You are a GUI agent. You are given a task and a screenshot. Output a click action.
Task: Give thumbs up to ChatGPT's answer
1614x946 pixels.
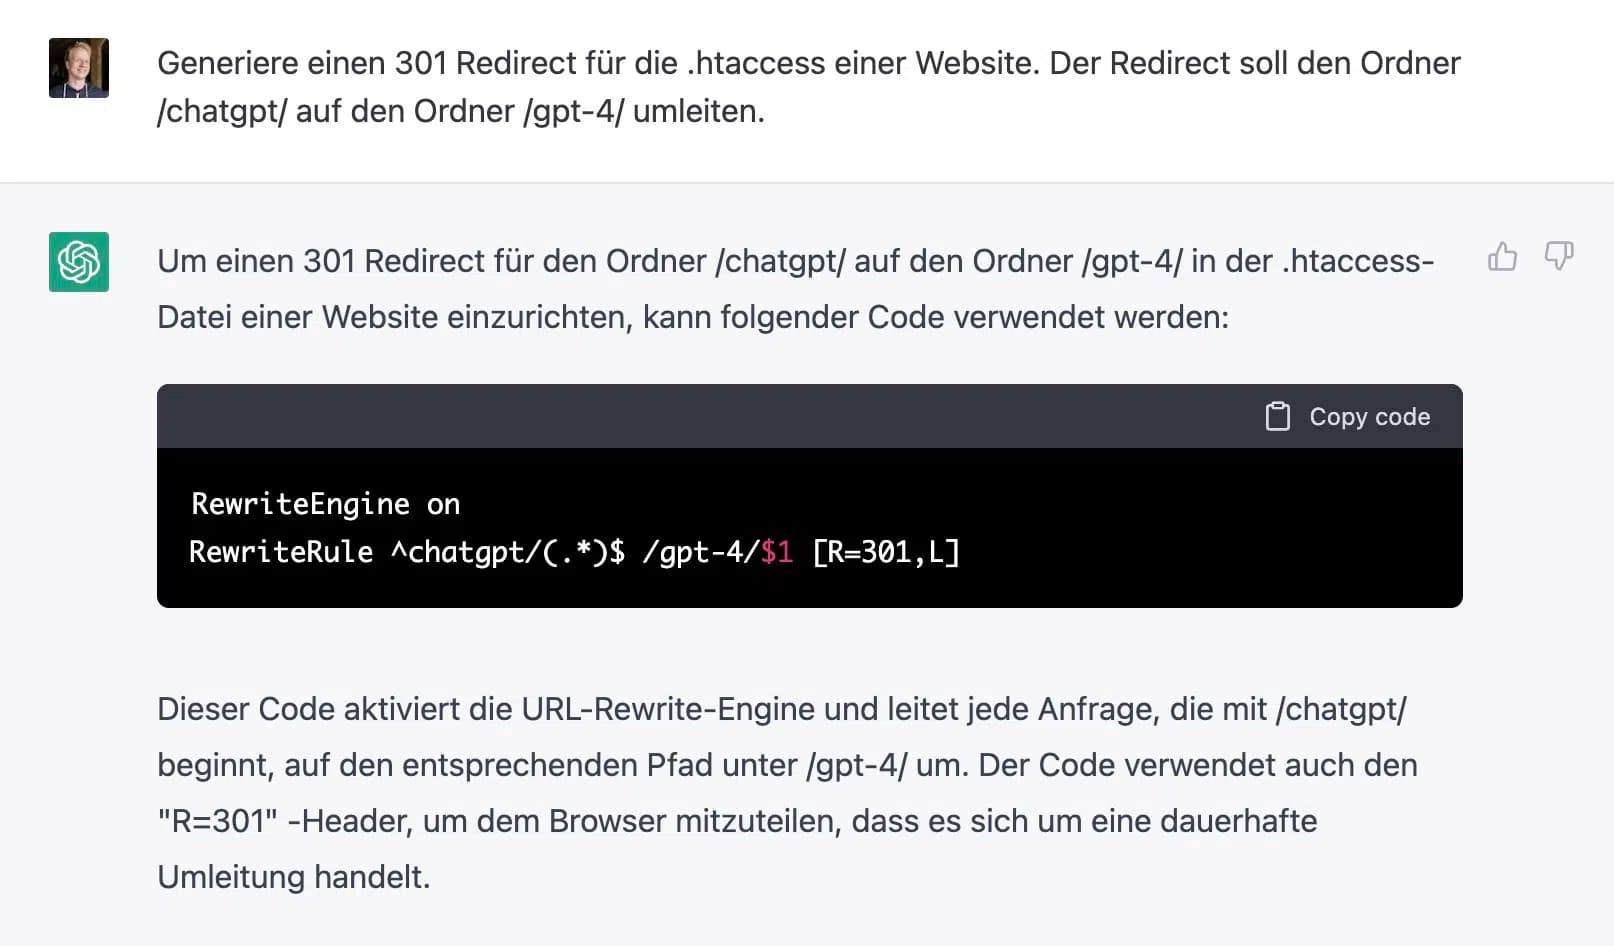pyautogui.click(x=1502, y=257)
